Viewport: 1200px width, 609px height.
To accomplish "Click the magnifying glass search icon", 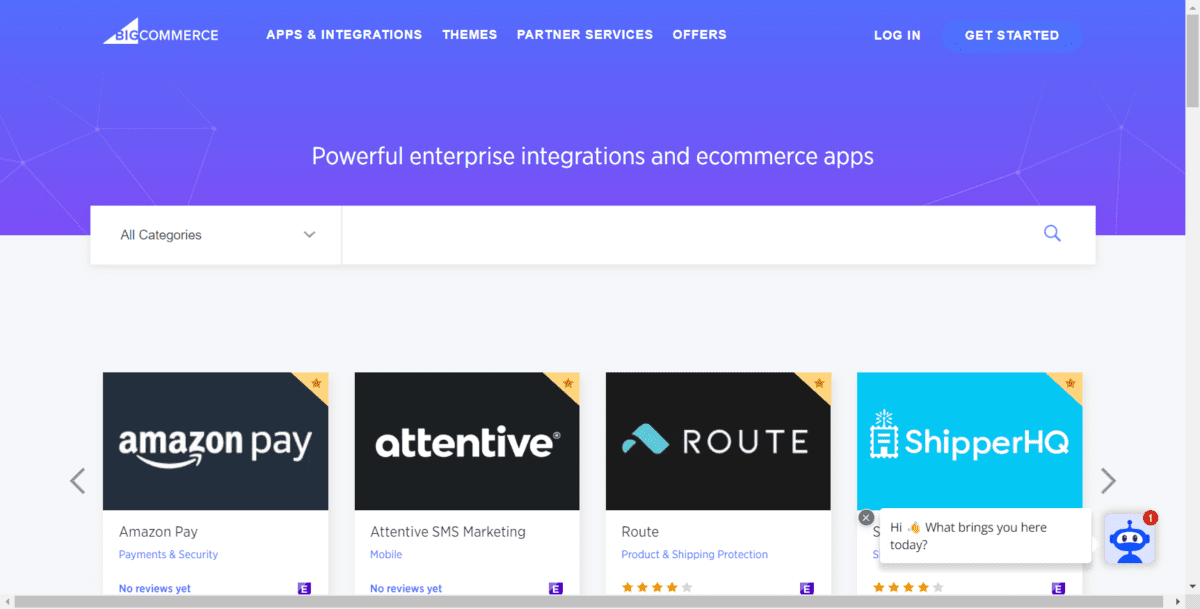I will pyautogui.click(x=1052, y=234).
